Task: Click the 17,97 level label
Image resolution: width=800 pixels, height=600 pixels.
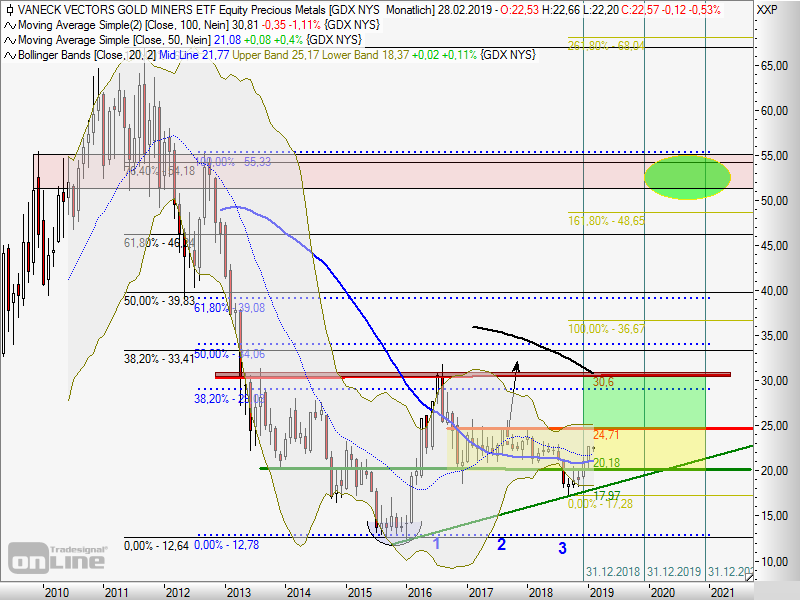Action: click(607, 495)
